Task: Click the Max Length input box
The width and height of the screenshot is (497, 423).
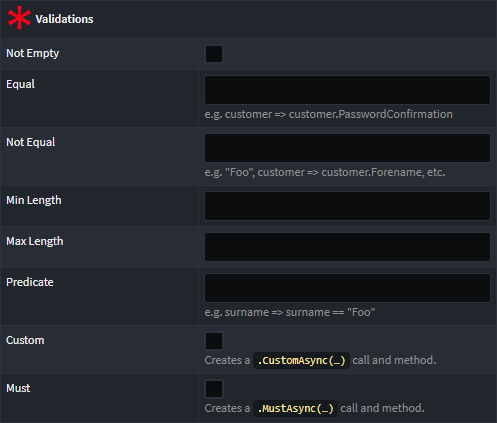Action: [x=347, y=247]
